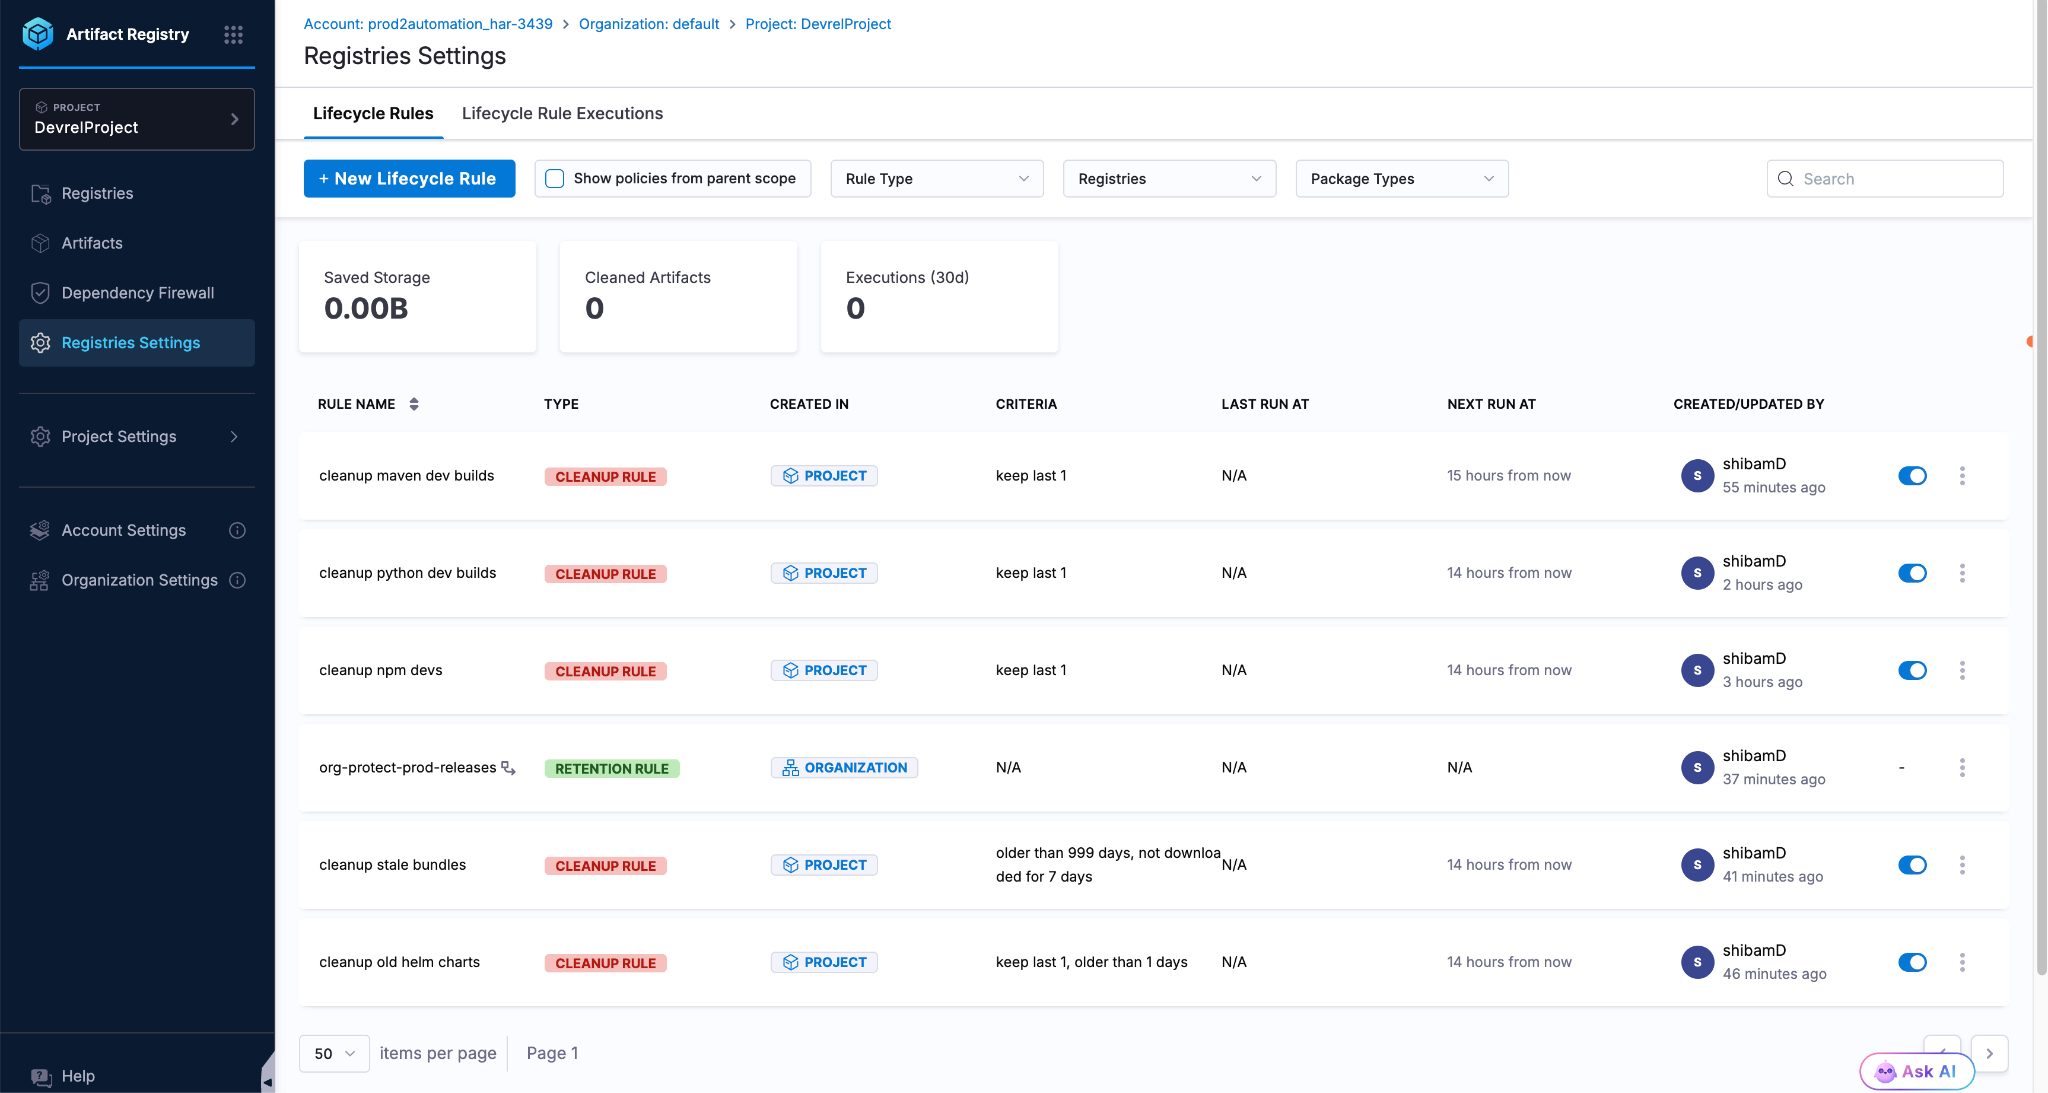Click the Organization Settings icon
Viewport: 2048px width, 1093px height.
tap(40, 581)
